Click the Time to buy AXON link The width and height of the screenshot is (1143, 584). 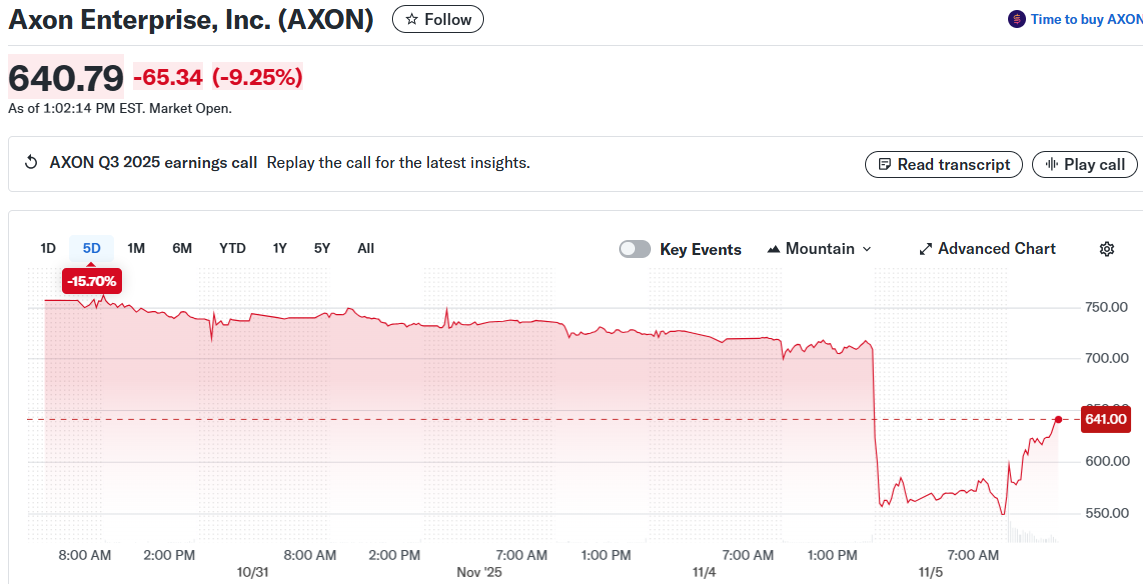click(1085, 18)
